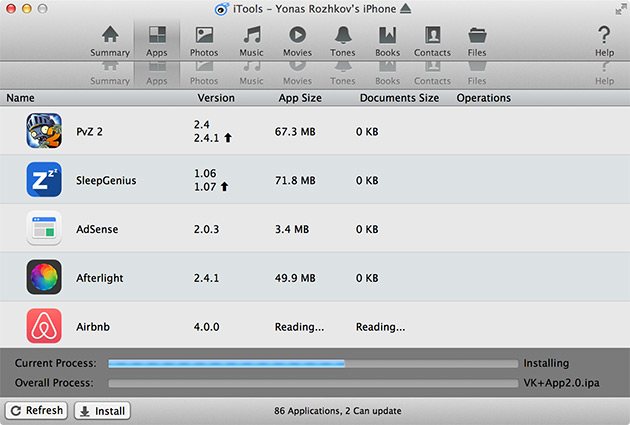Sort by the Name column header
This screenshot has width=630, height=425.
coord(20,98)
